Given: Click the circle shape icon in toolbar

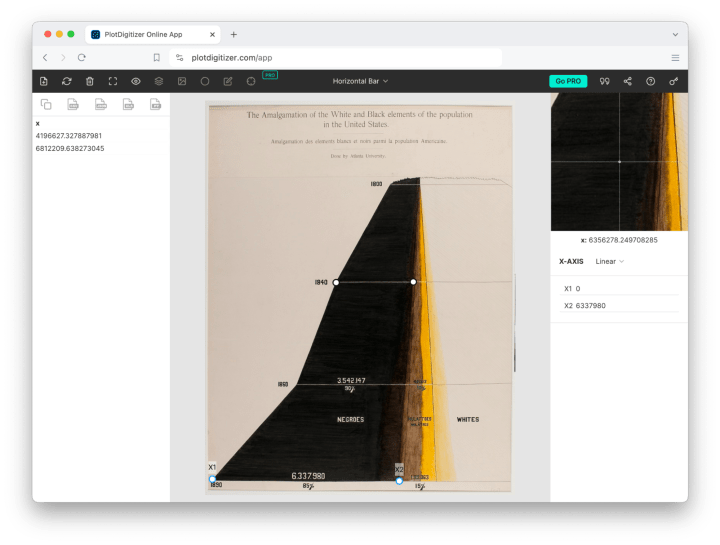Looking at the screenshot, I should 205,81.
